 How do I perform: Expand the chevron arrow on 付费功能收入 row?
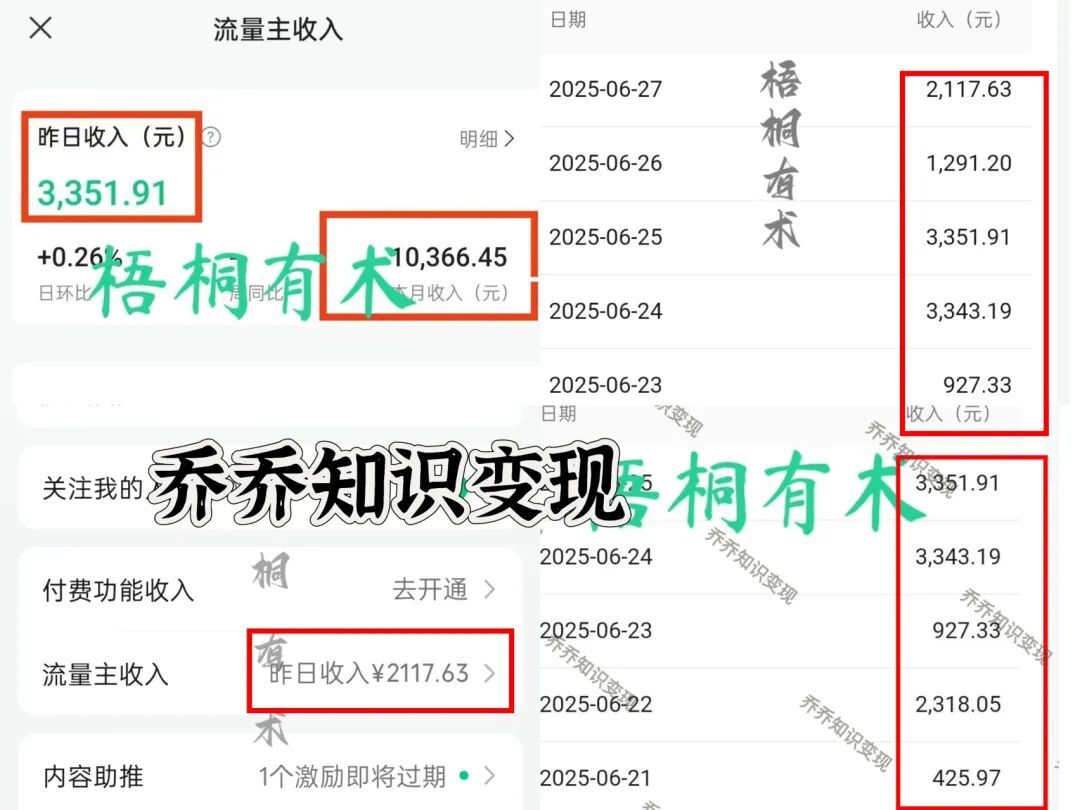(489, 590)
